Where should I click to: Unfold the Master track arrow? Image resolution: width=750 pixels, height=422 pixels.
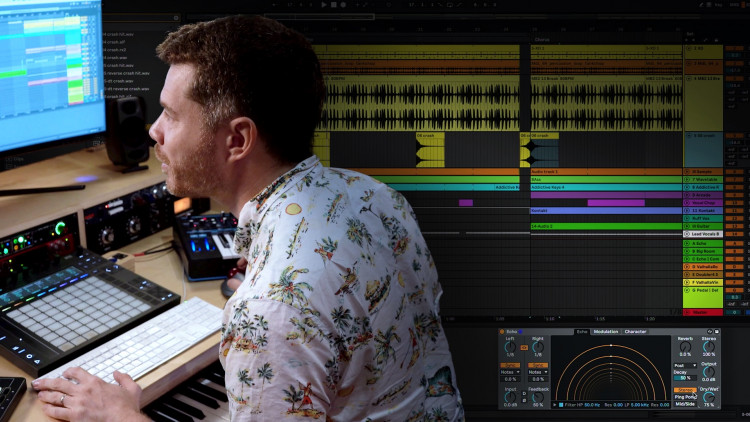(x=688, y=312)
